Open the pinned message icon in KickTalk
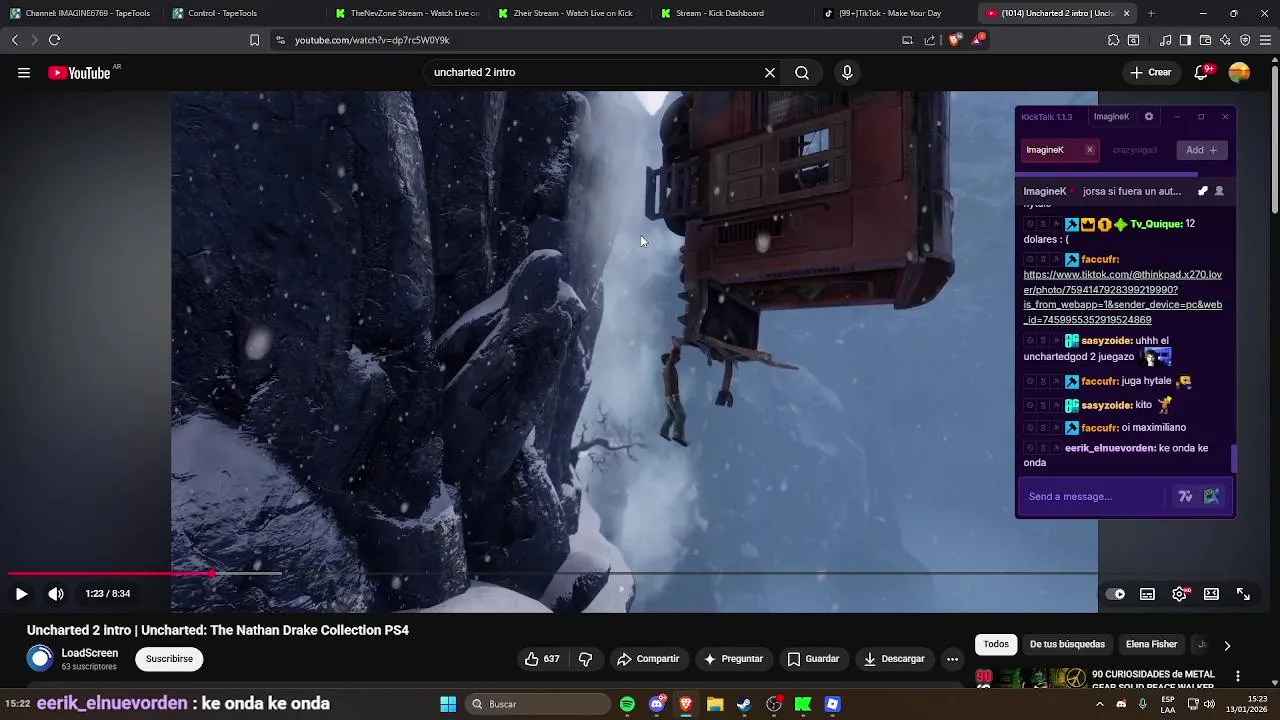 [1203, 191]
